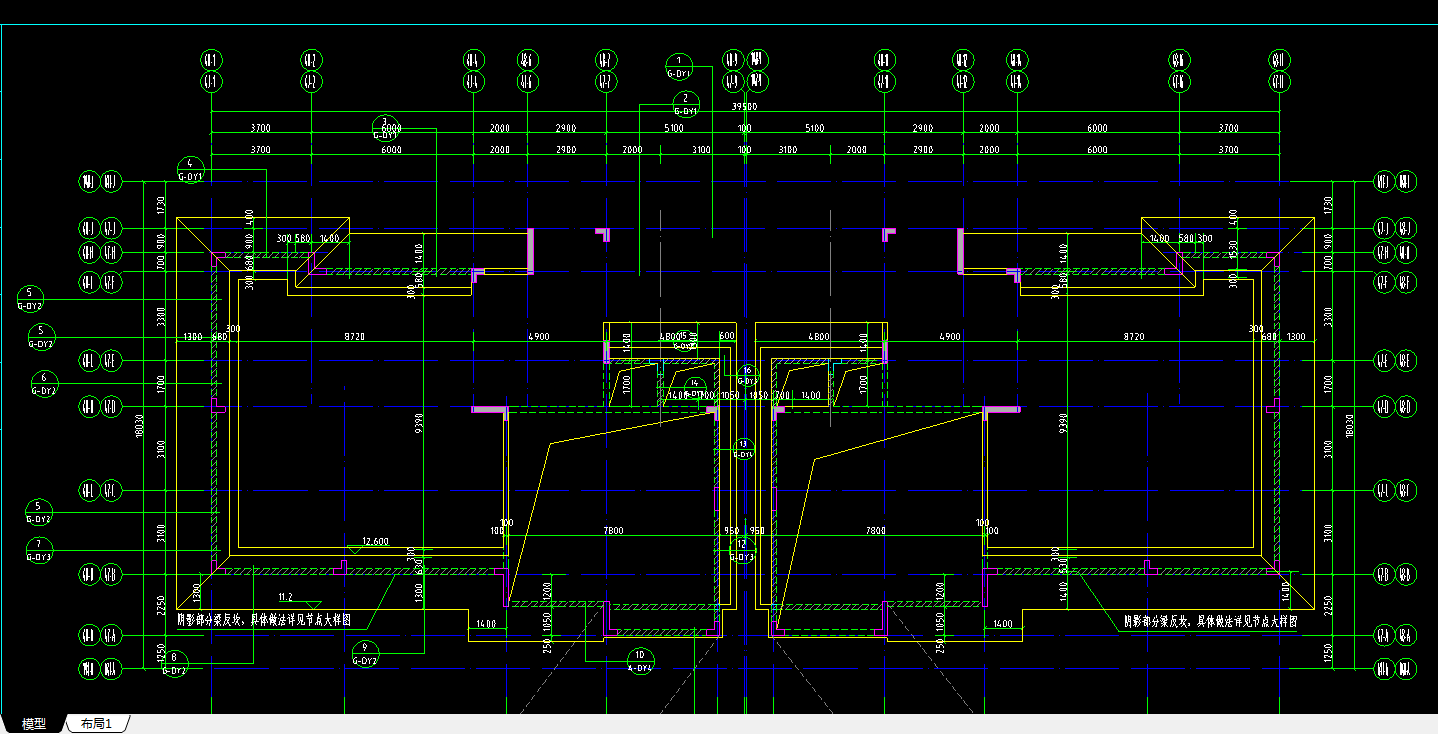Viewport: 1438px width, 734px height.
Task: Pick the 18030 vertical dimension at left edge
Action: click(140, 426)
